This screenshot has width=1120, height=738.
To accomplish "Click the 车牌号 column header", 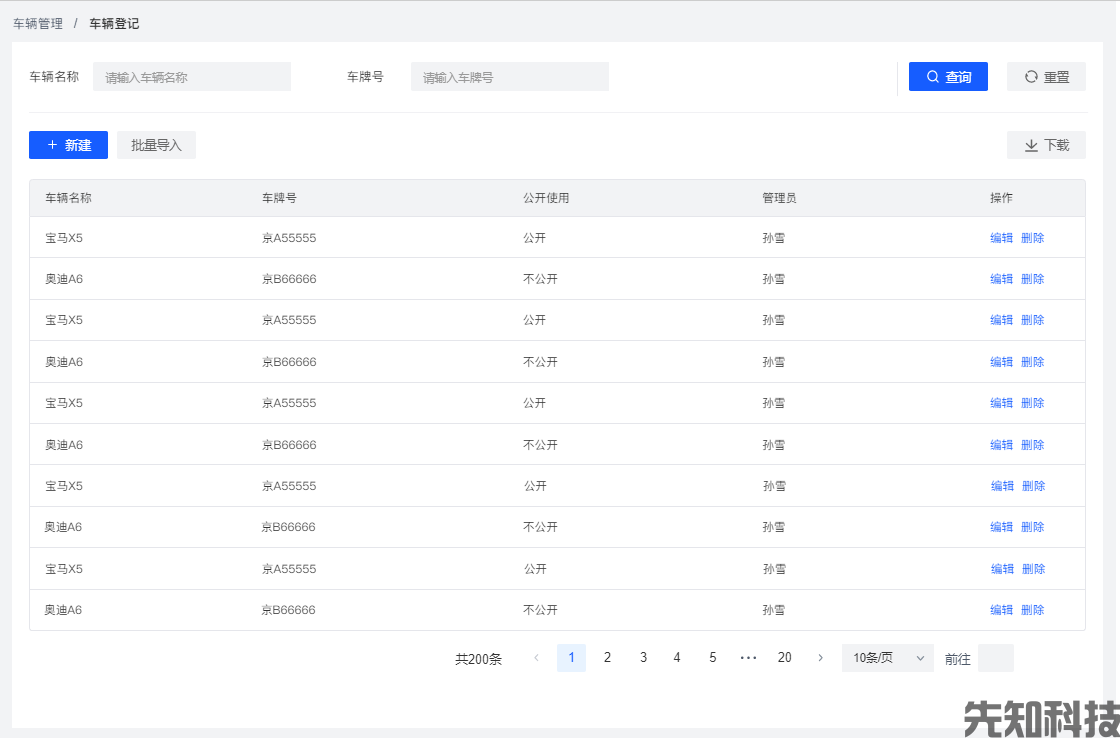I will coord(279,198).
